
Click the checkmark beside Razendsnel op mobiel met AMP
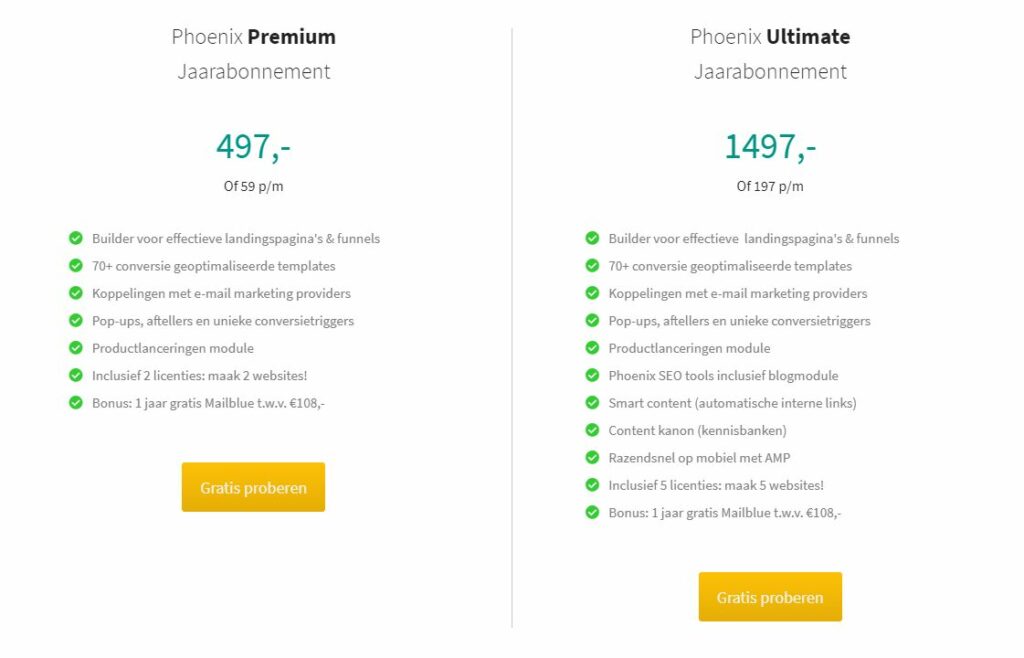590,457
